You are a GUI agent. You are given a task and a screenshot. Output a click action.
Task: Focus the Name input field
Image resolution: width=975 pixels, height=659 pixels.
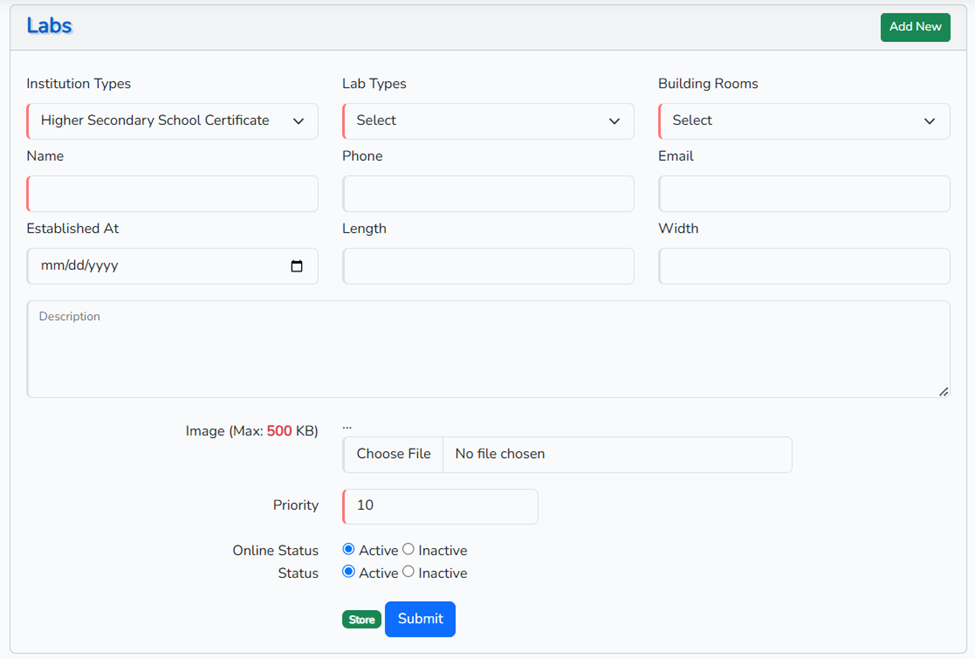tap(172, 194)
